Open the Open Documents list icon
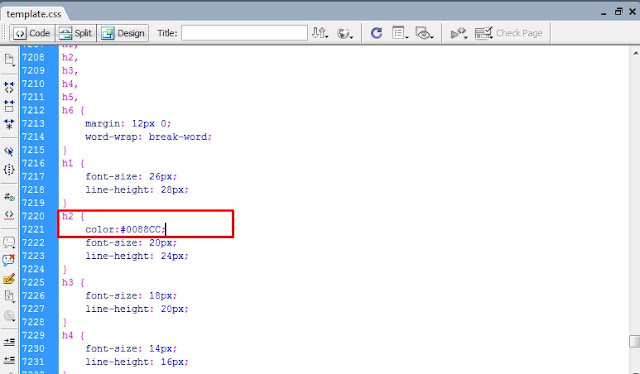The width and height of the screenshot is (640, 374). click(x=9, y=60)
